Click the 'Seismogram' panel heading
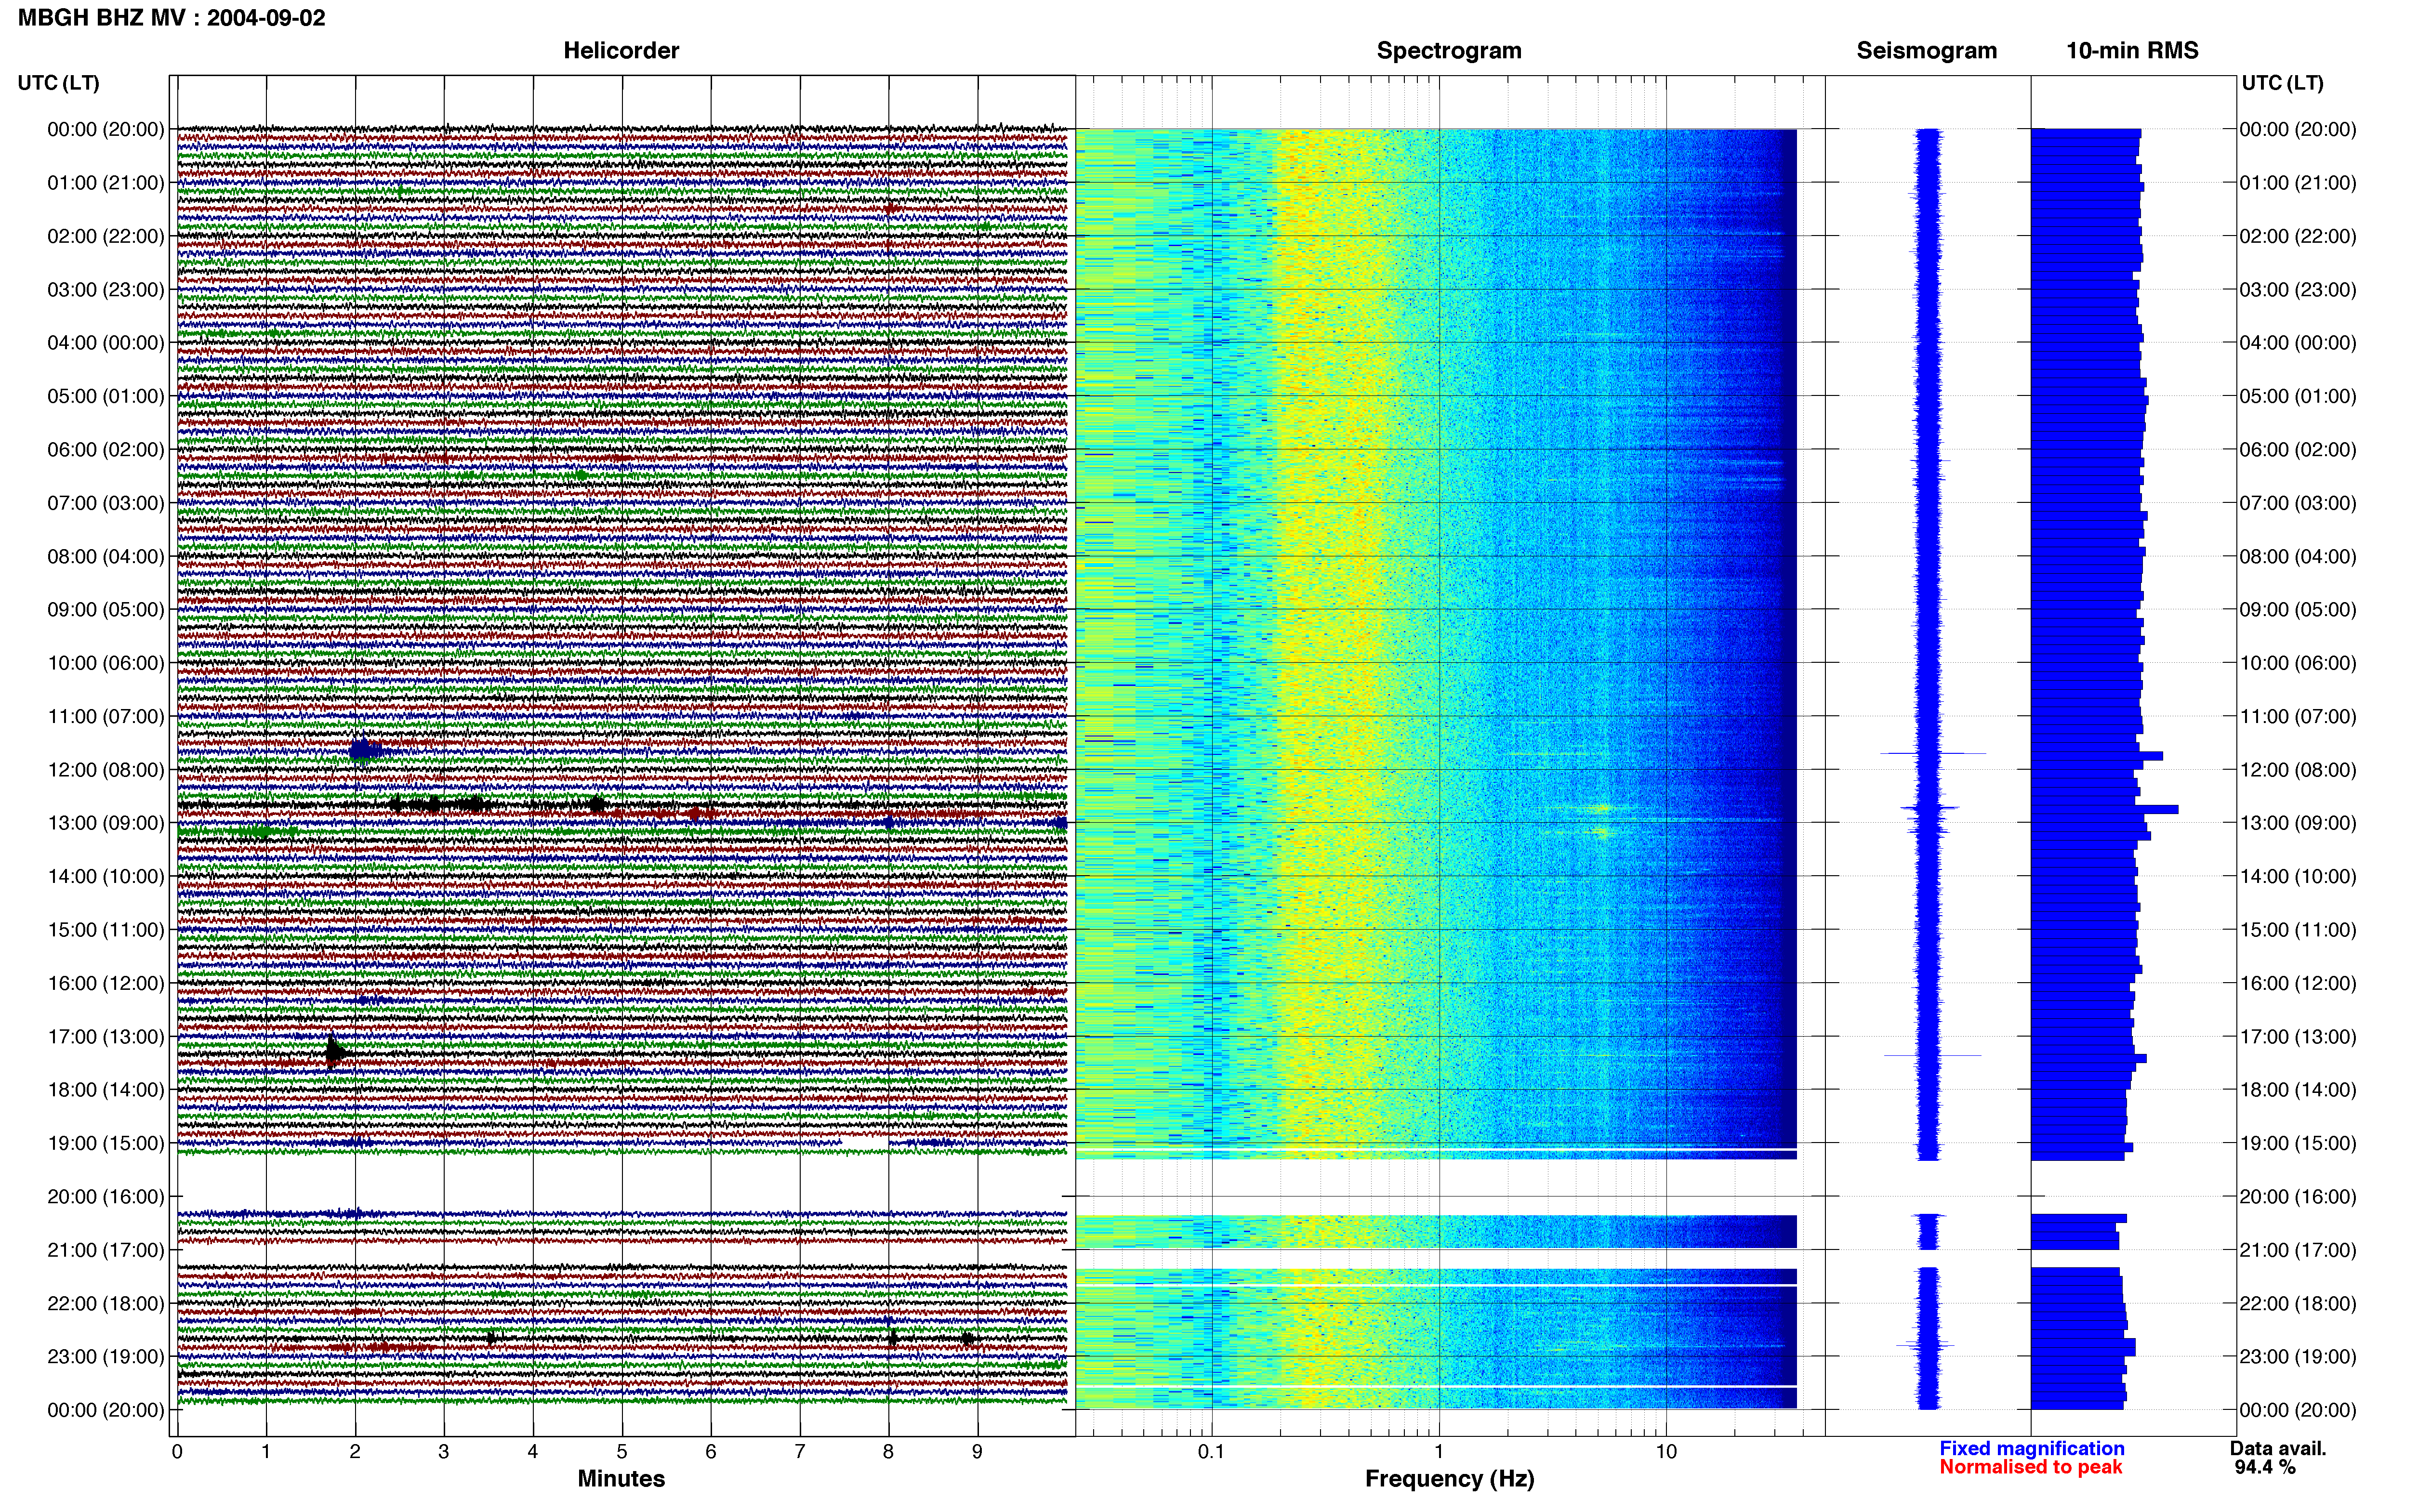The image size is (2418, 1512). tap(1926, 51)
